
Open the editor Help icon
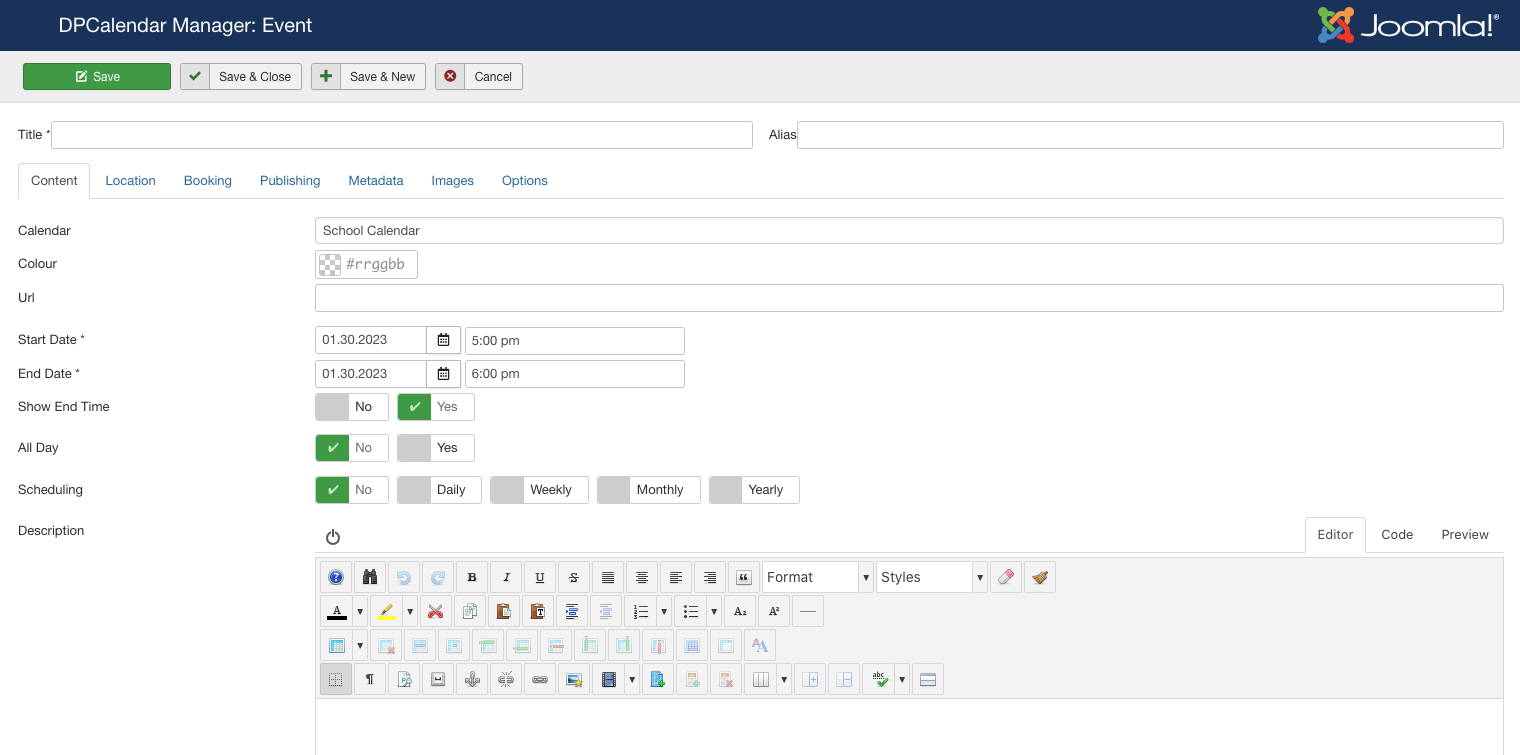click(336, 577)
